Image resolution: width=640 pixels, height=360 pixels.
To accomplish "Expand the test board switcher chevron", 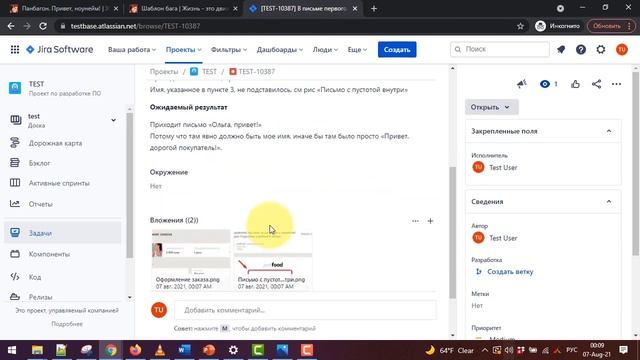I will pos(113,120).
